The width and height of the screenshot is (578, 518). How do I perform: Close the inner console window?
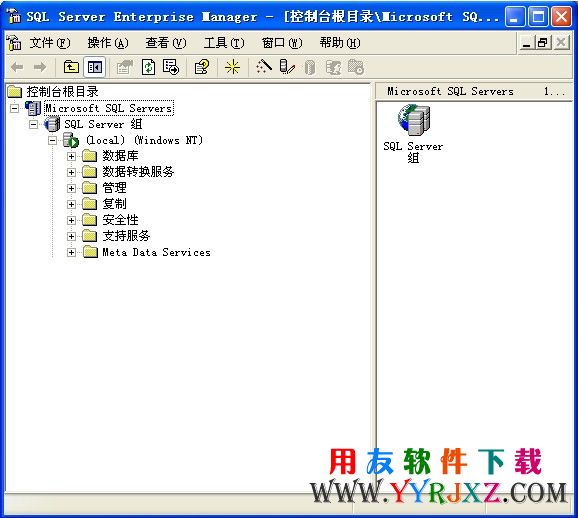click(x=561, y=43)
